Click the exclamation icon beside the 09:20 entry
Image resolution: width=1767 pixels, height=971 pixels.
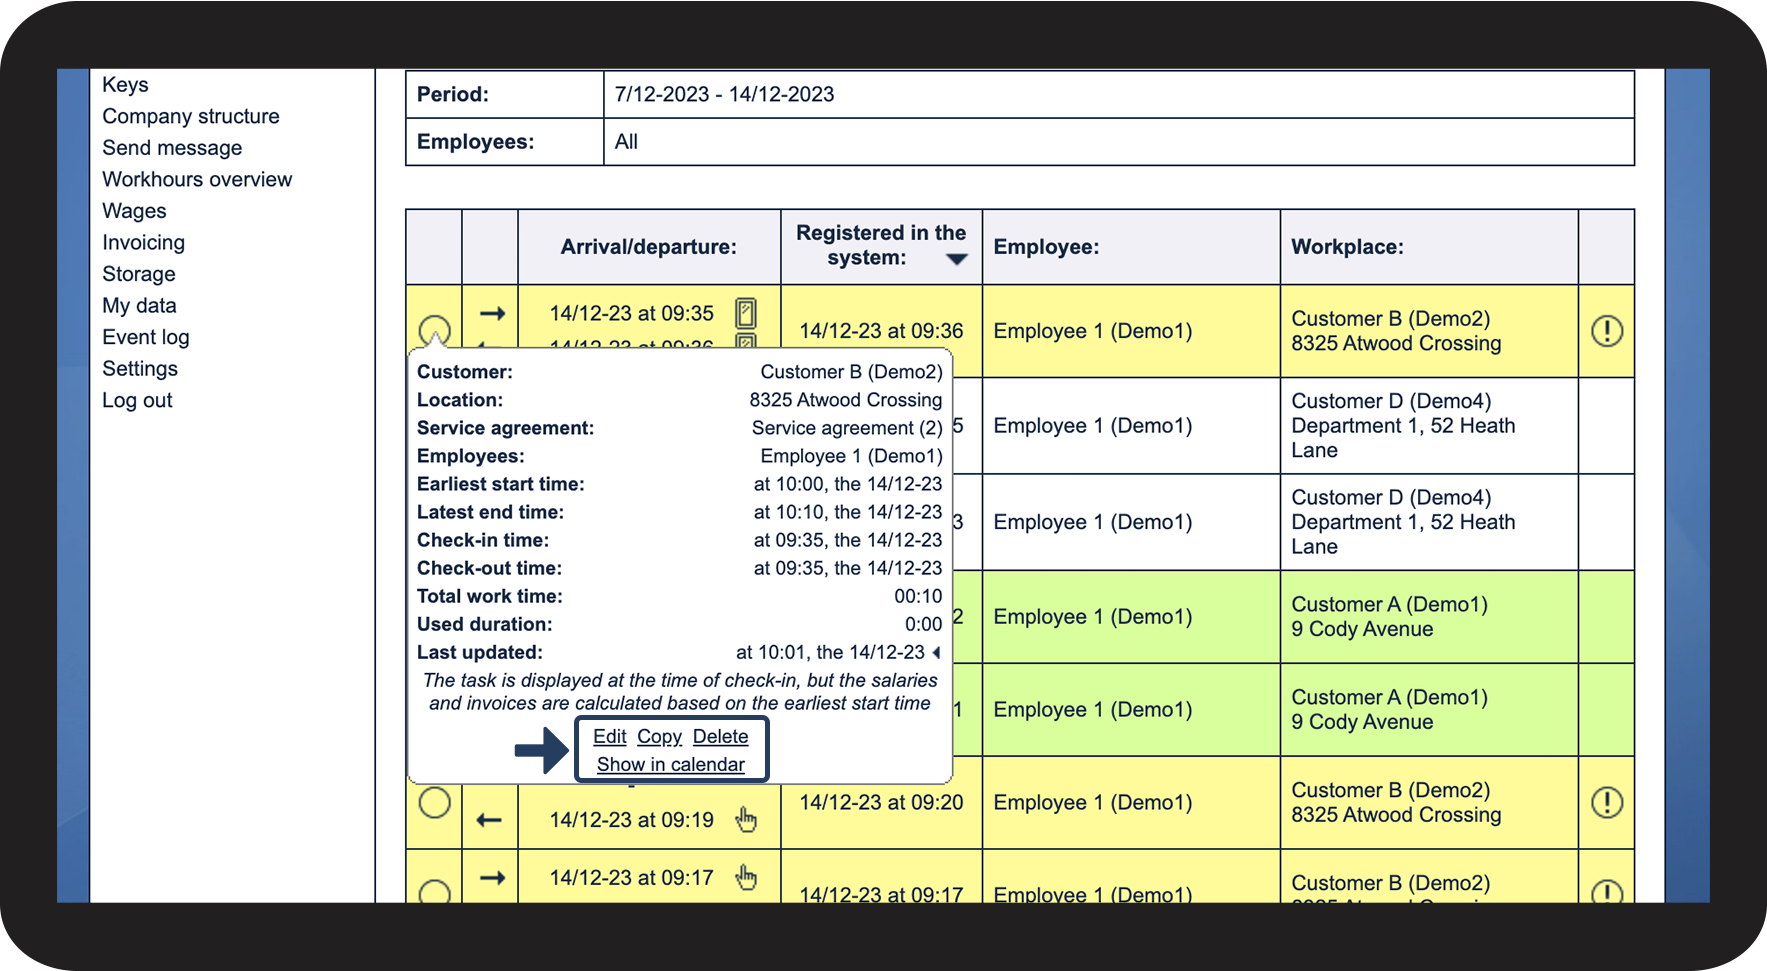1606,802
